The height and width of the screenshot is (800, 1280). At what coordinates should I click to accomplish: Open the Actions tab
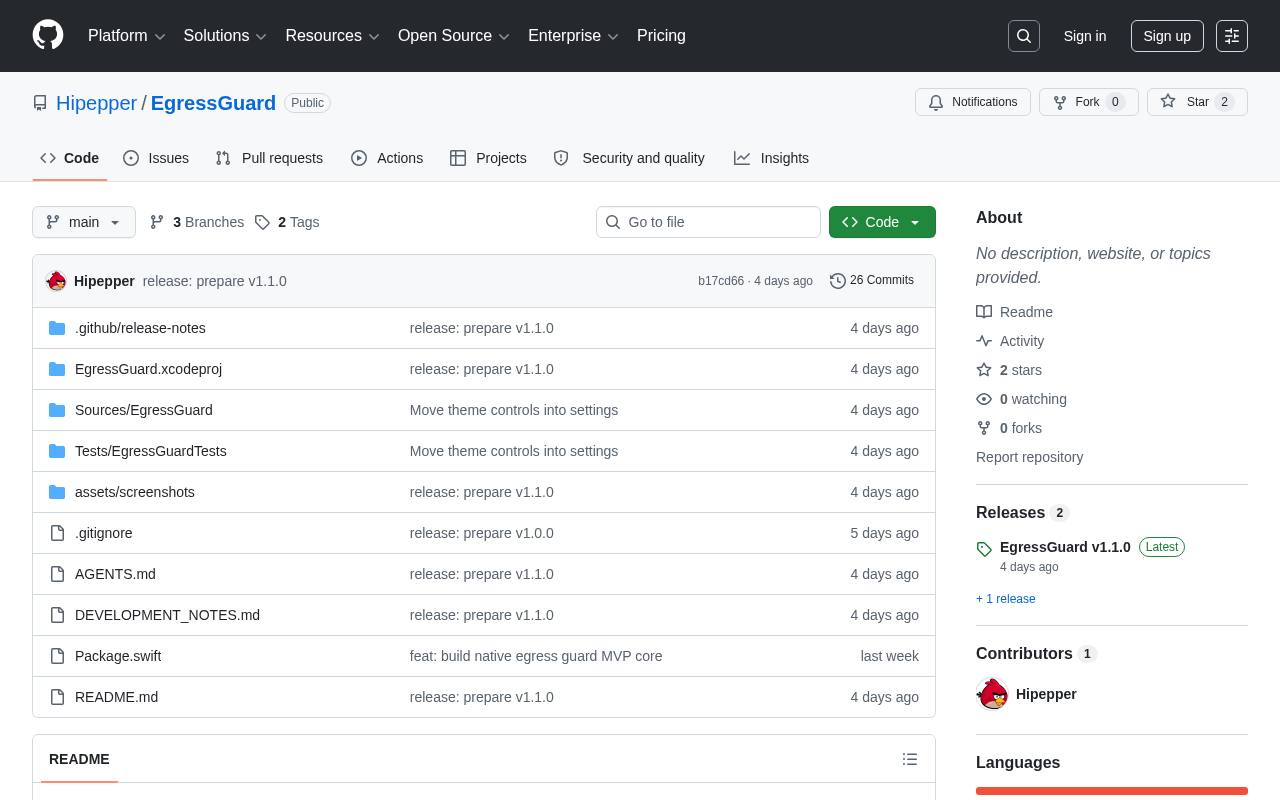(387, 158)
